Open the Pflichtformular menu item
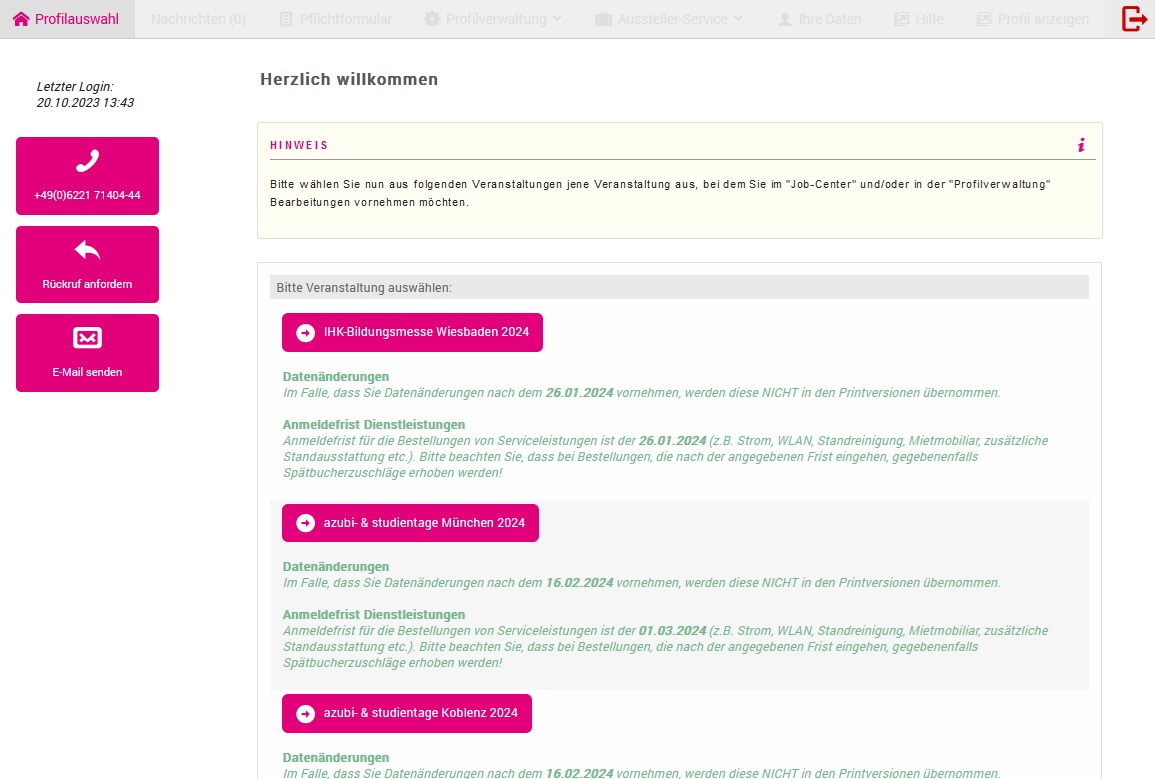Viewport: 1155px width, 779px height. coord(335,19)
